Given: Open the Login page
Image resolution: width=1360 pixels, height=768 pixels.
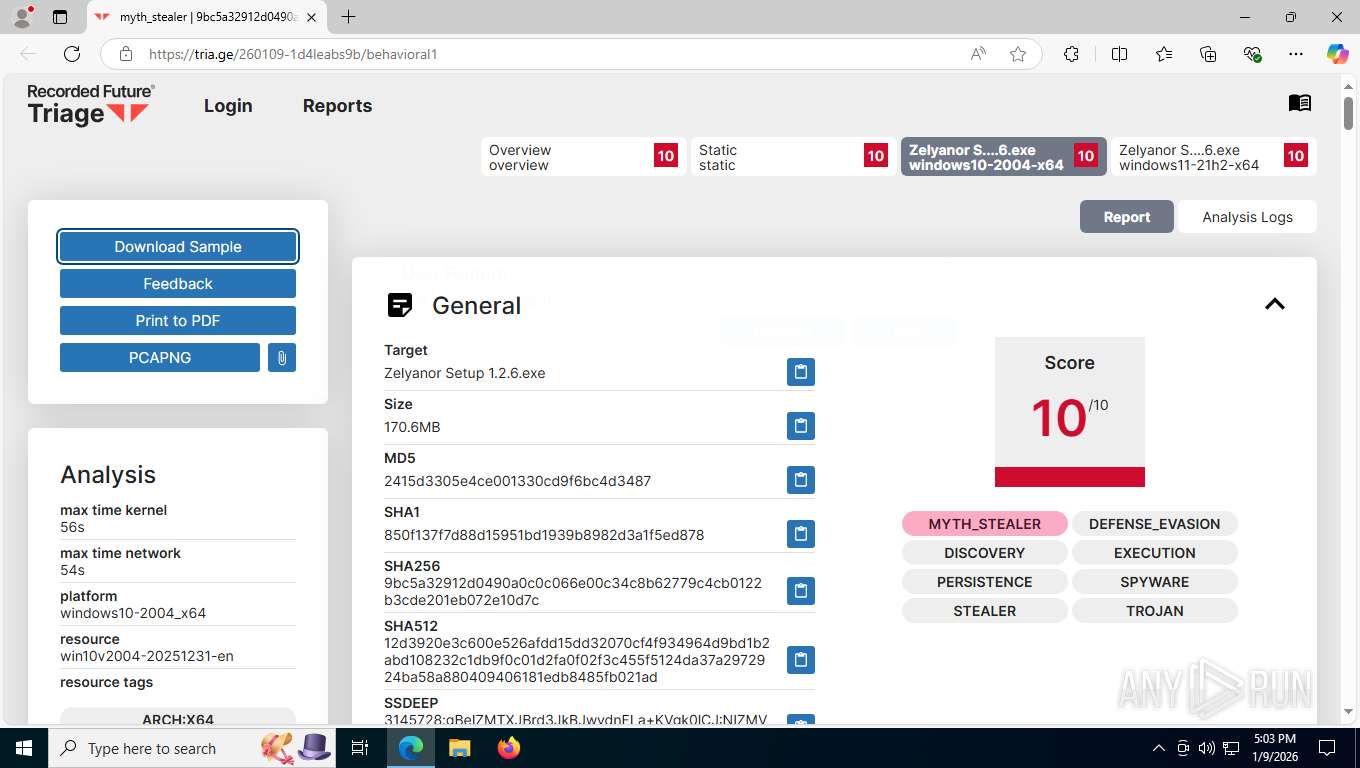Looking at the screenshot, I should point(228,106).
